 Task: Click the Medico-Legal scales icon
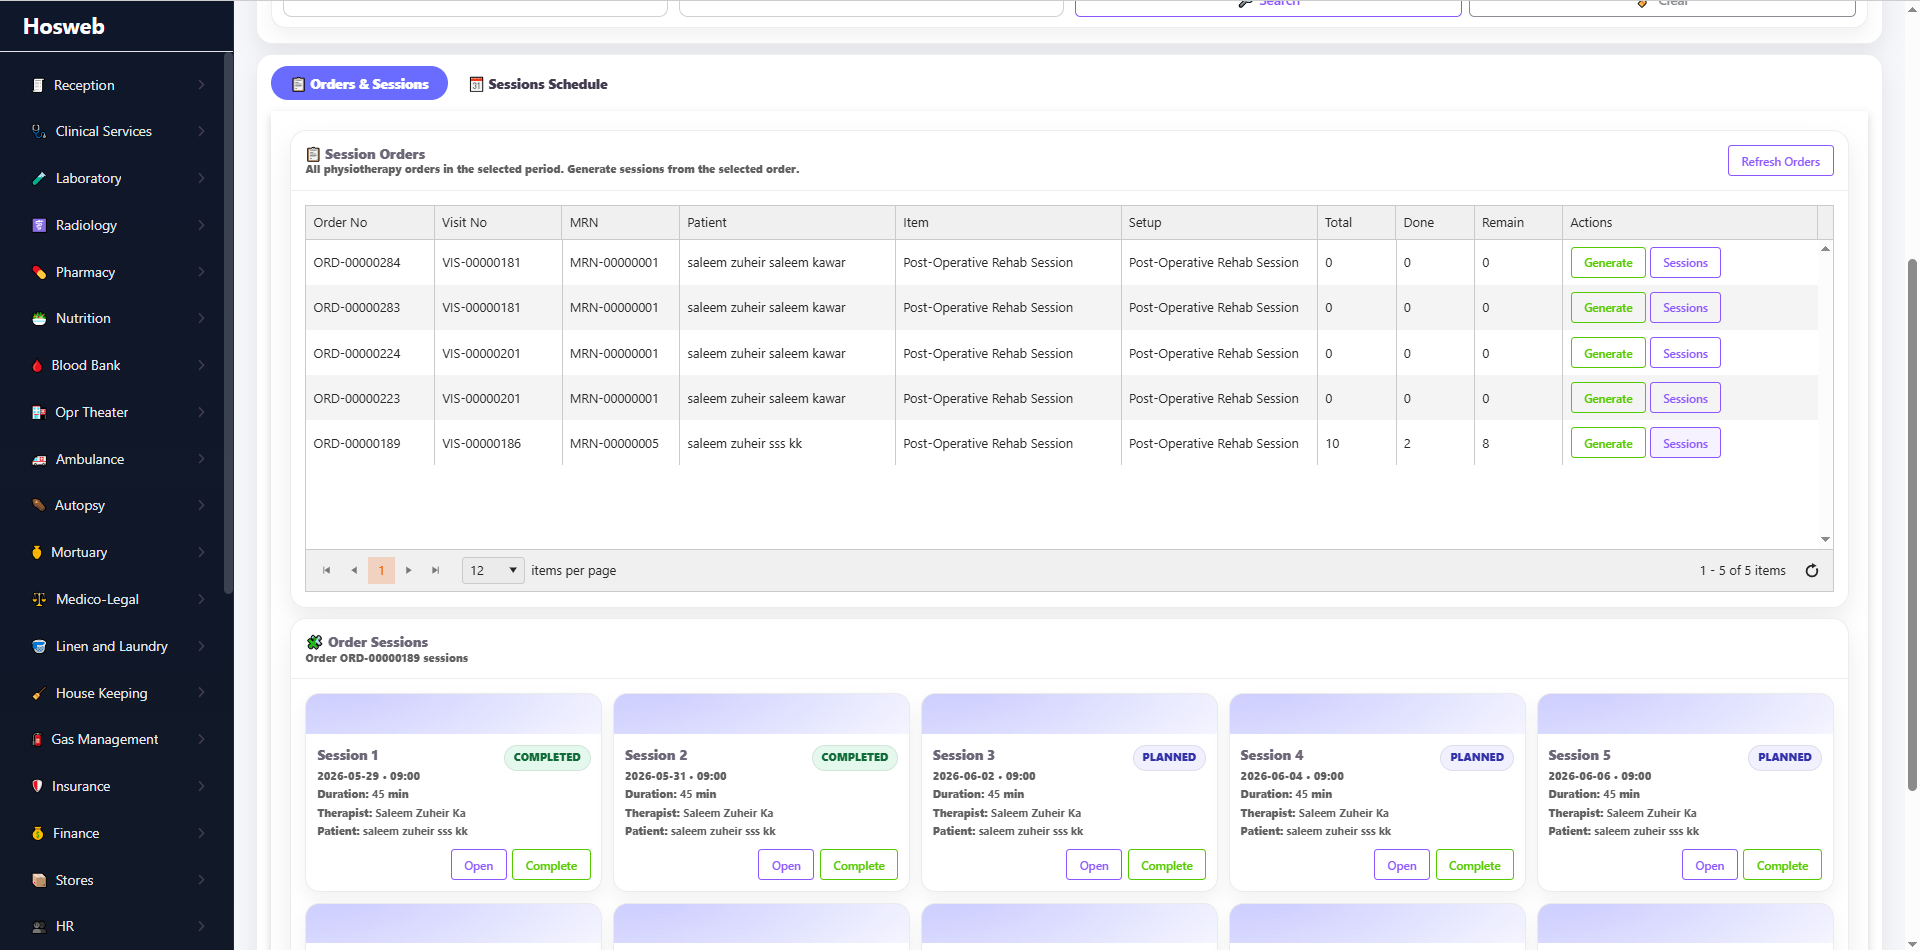(39, 599)
